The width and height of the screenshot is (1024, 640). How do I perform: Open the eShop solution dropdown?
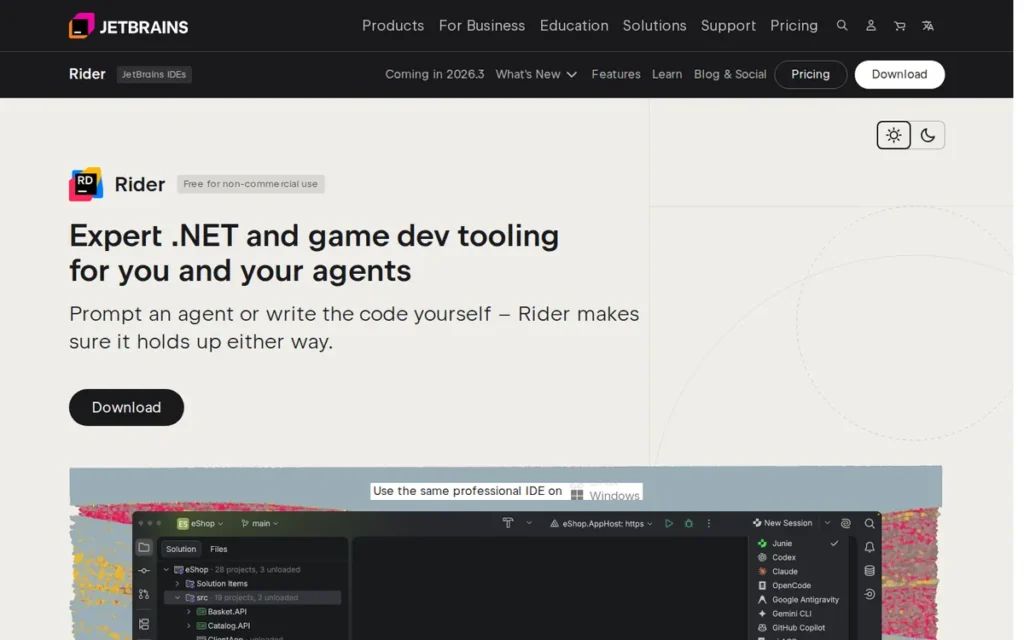(200, 523)
